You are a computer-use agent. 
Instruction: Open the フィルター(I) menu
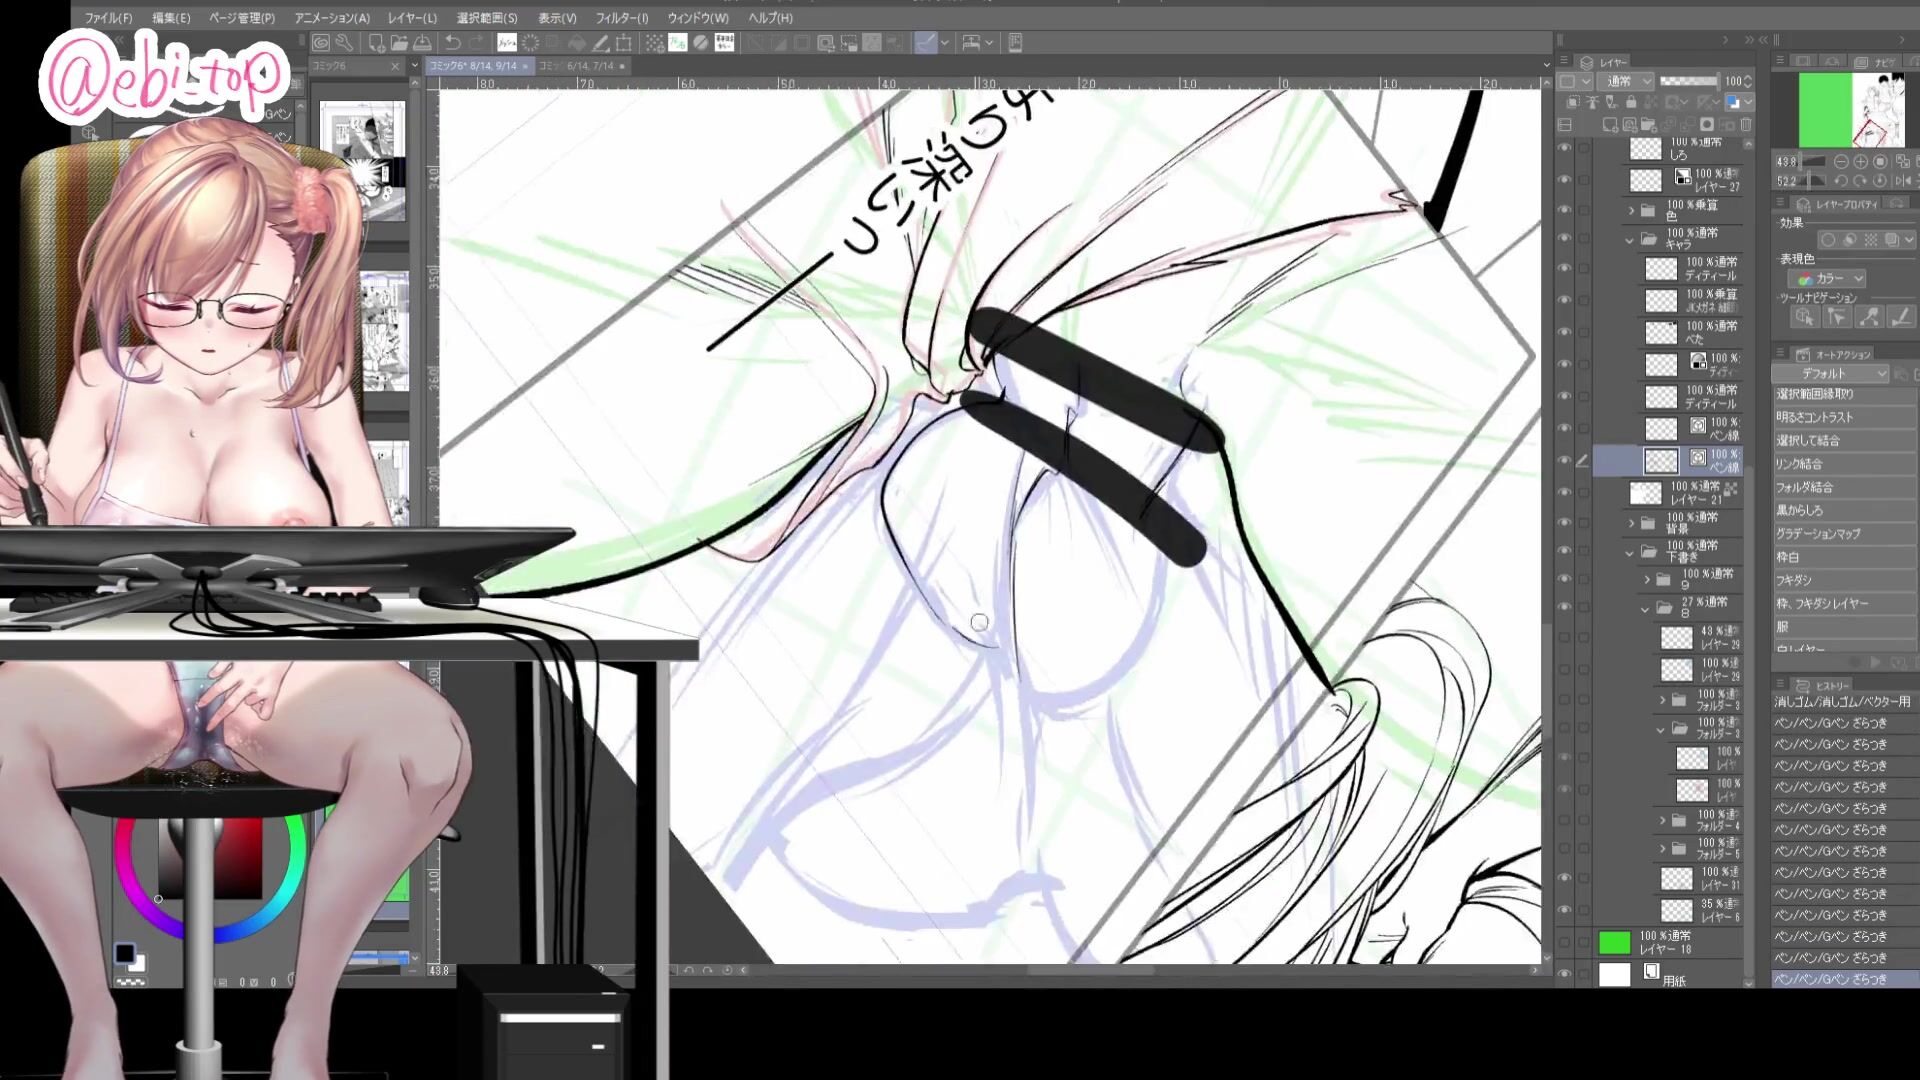click(x=621, y=18)
